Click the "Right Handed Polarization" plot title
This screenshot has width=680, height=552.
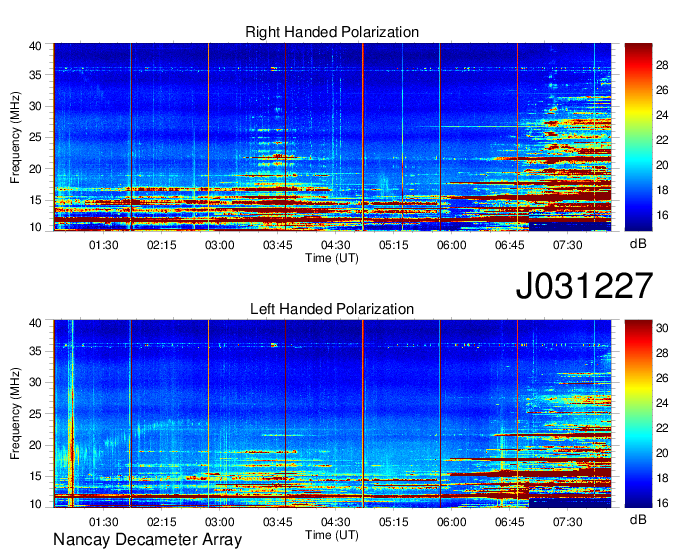click(332, 32)
